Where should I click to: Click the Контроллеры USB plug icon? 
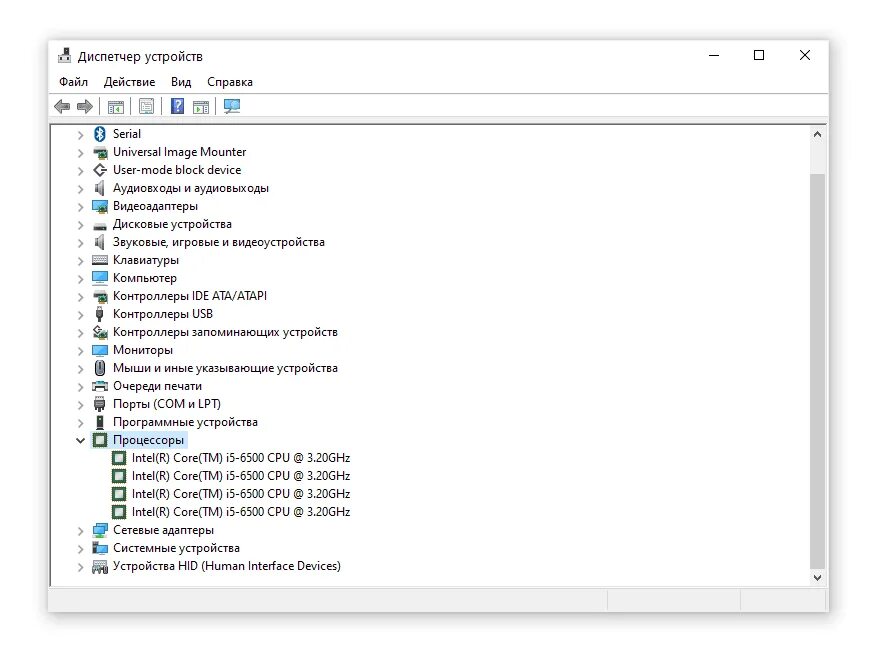(100, 314)
